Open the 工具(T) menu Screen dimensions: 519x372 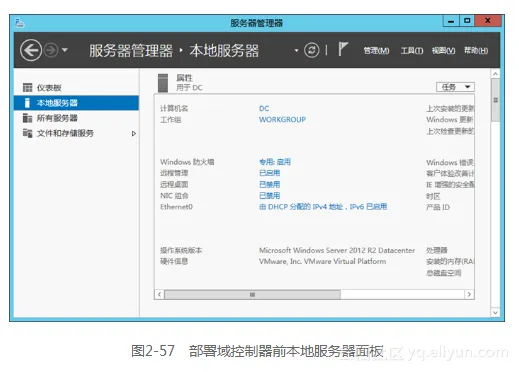[x=412, y=51]
